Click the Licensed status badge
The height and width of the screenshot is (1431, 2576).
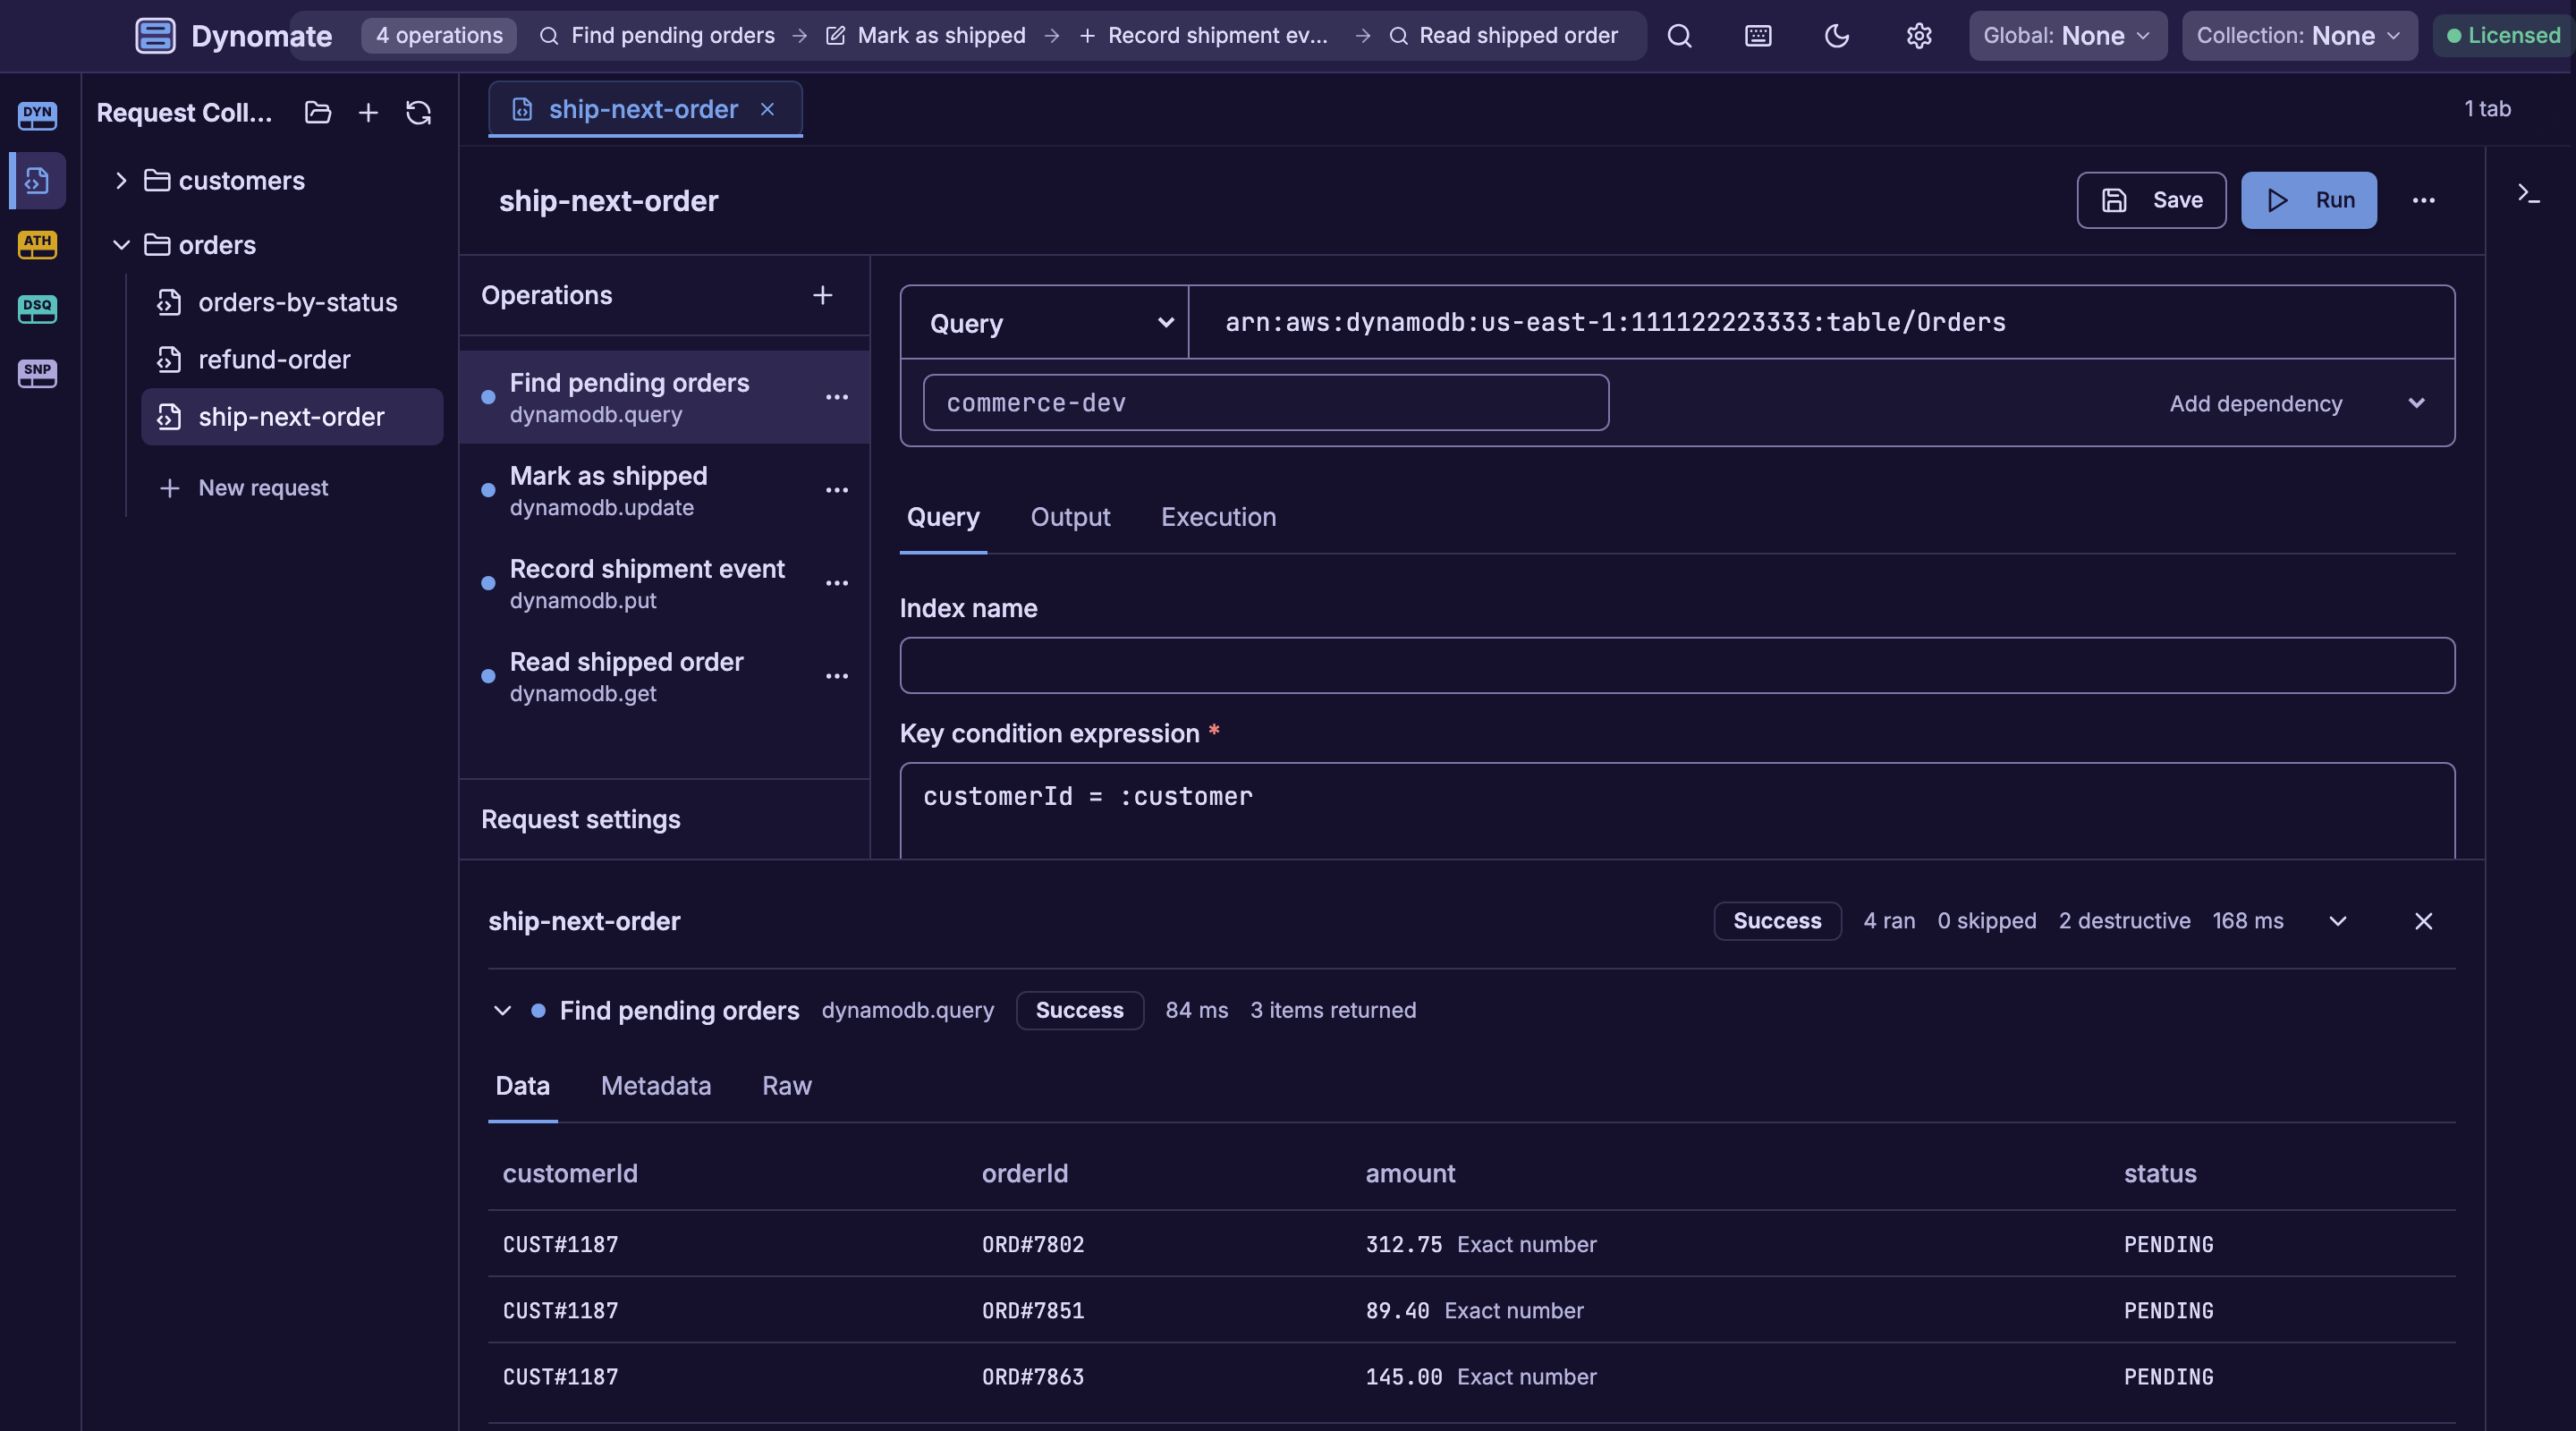tap(2503, 36)
